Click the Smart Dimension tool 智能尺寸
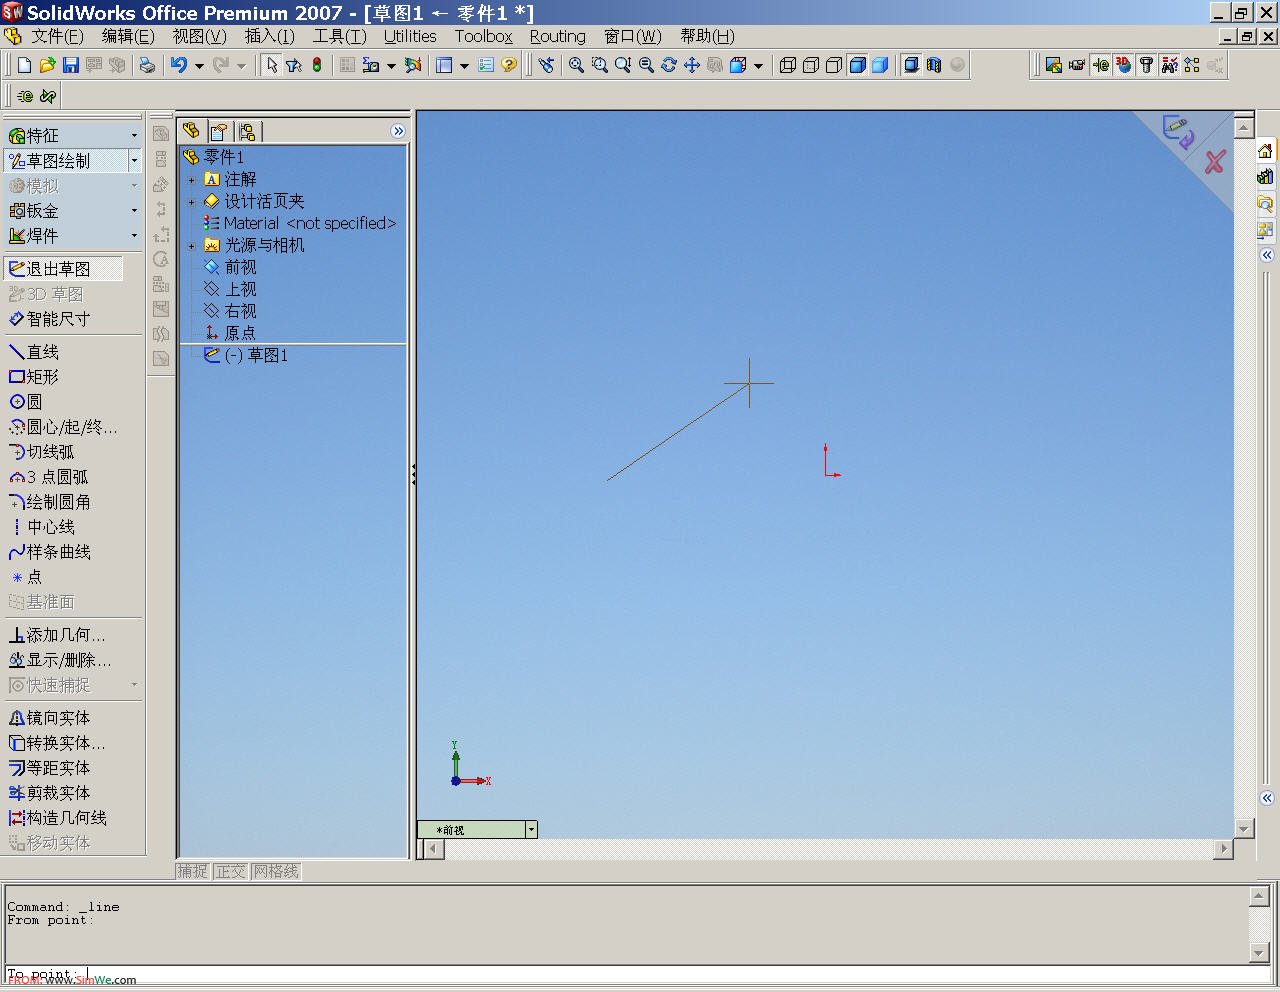The width and height of the screenshot is (1280, 992). click(50, 319)
